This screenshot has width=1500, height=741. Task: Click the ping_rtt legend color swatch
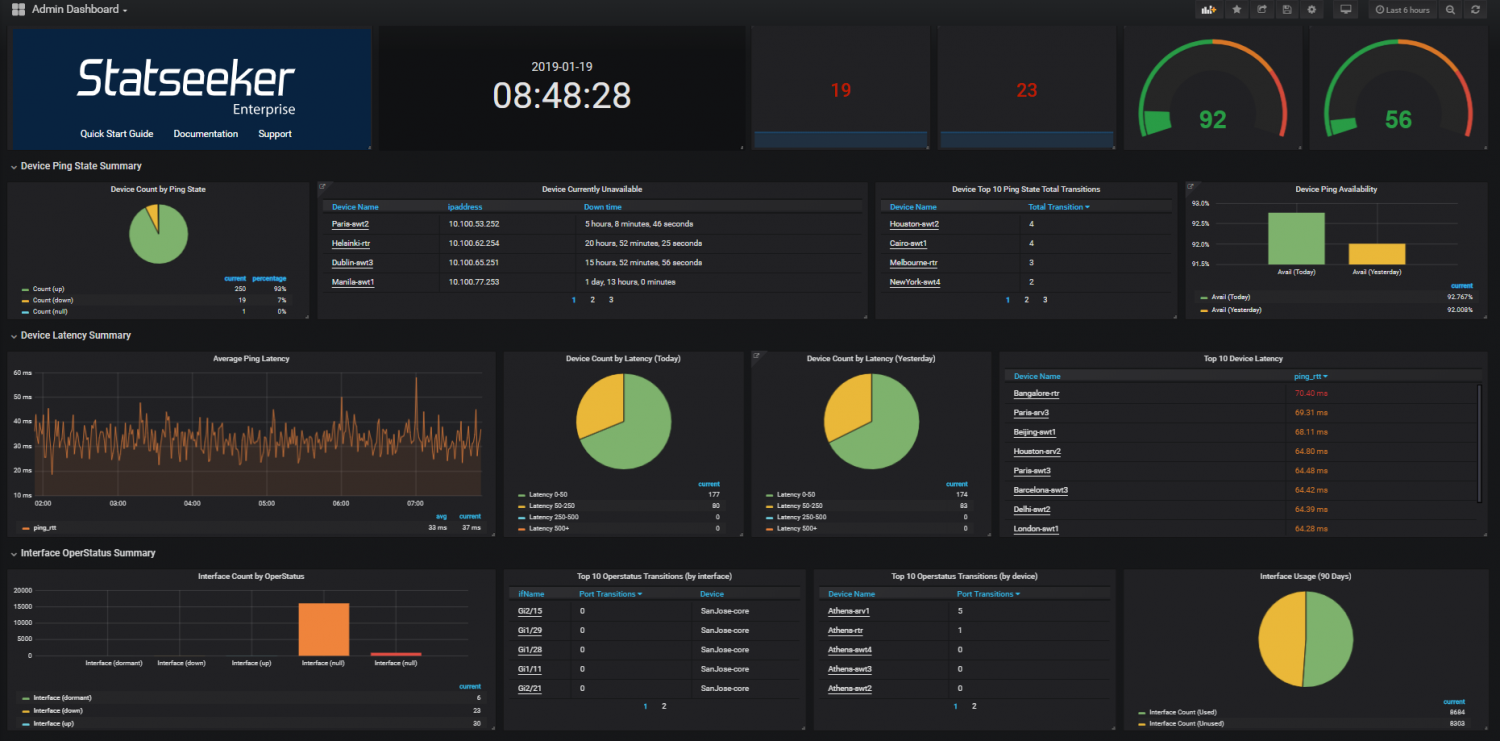tap(25, 527)
